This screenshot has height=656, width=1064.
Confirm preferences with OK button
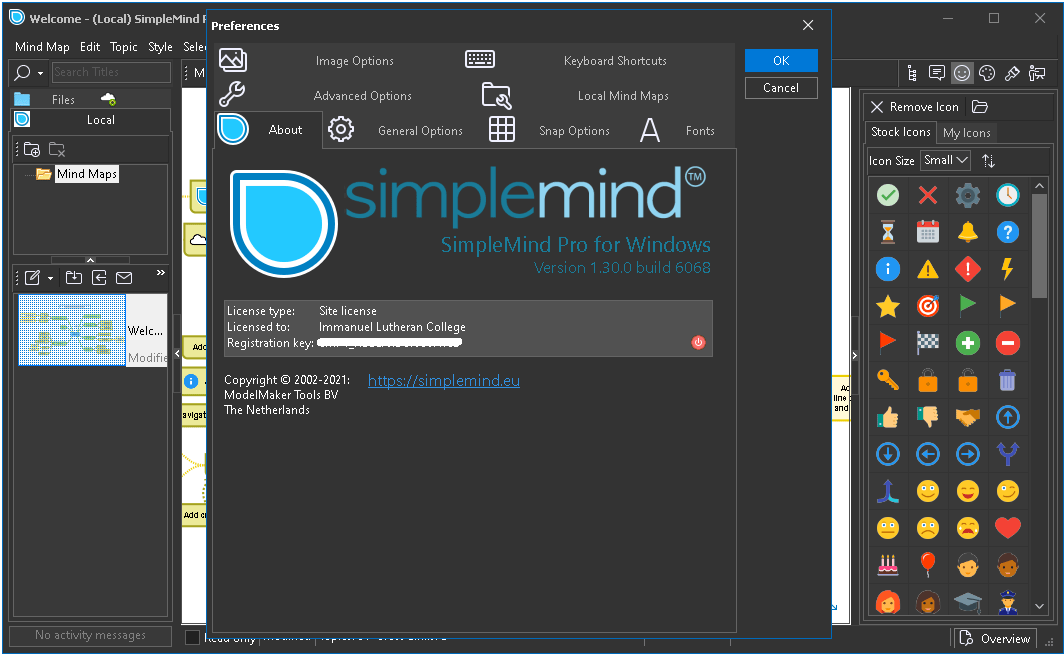coord(781,60)
